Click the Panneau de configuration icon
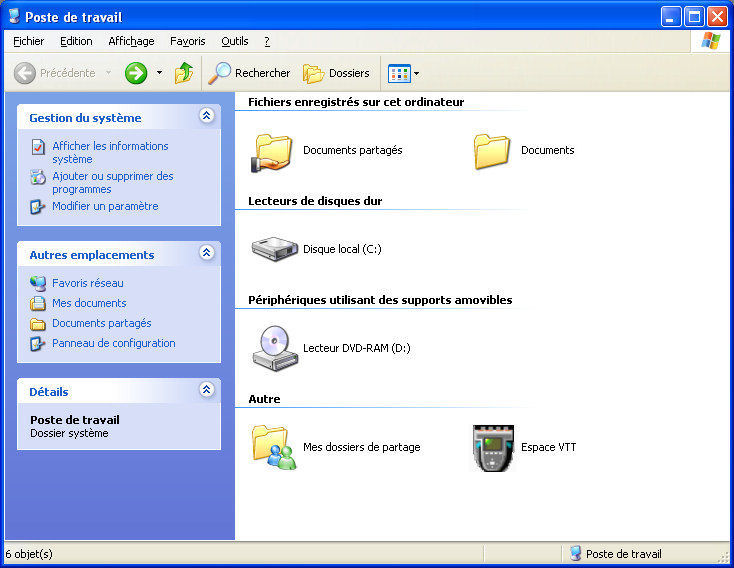Viewport: 734px width, 568px height. (x=37, y=344)
